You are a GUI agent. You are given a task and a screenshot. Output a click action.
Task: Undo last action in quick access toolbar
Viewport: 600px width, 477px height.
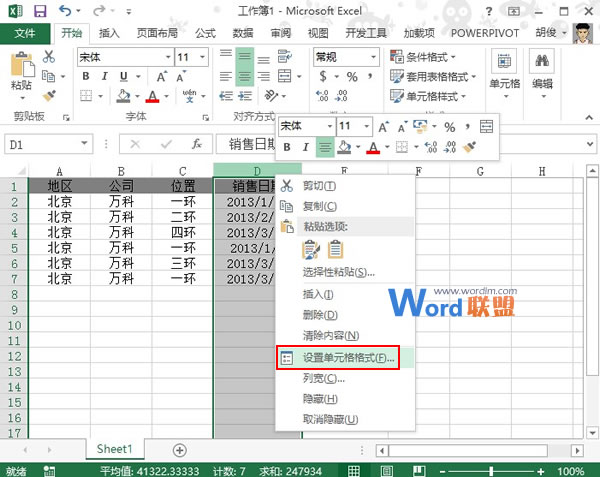click(65, 11)
